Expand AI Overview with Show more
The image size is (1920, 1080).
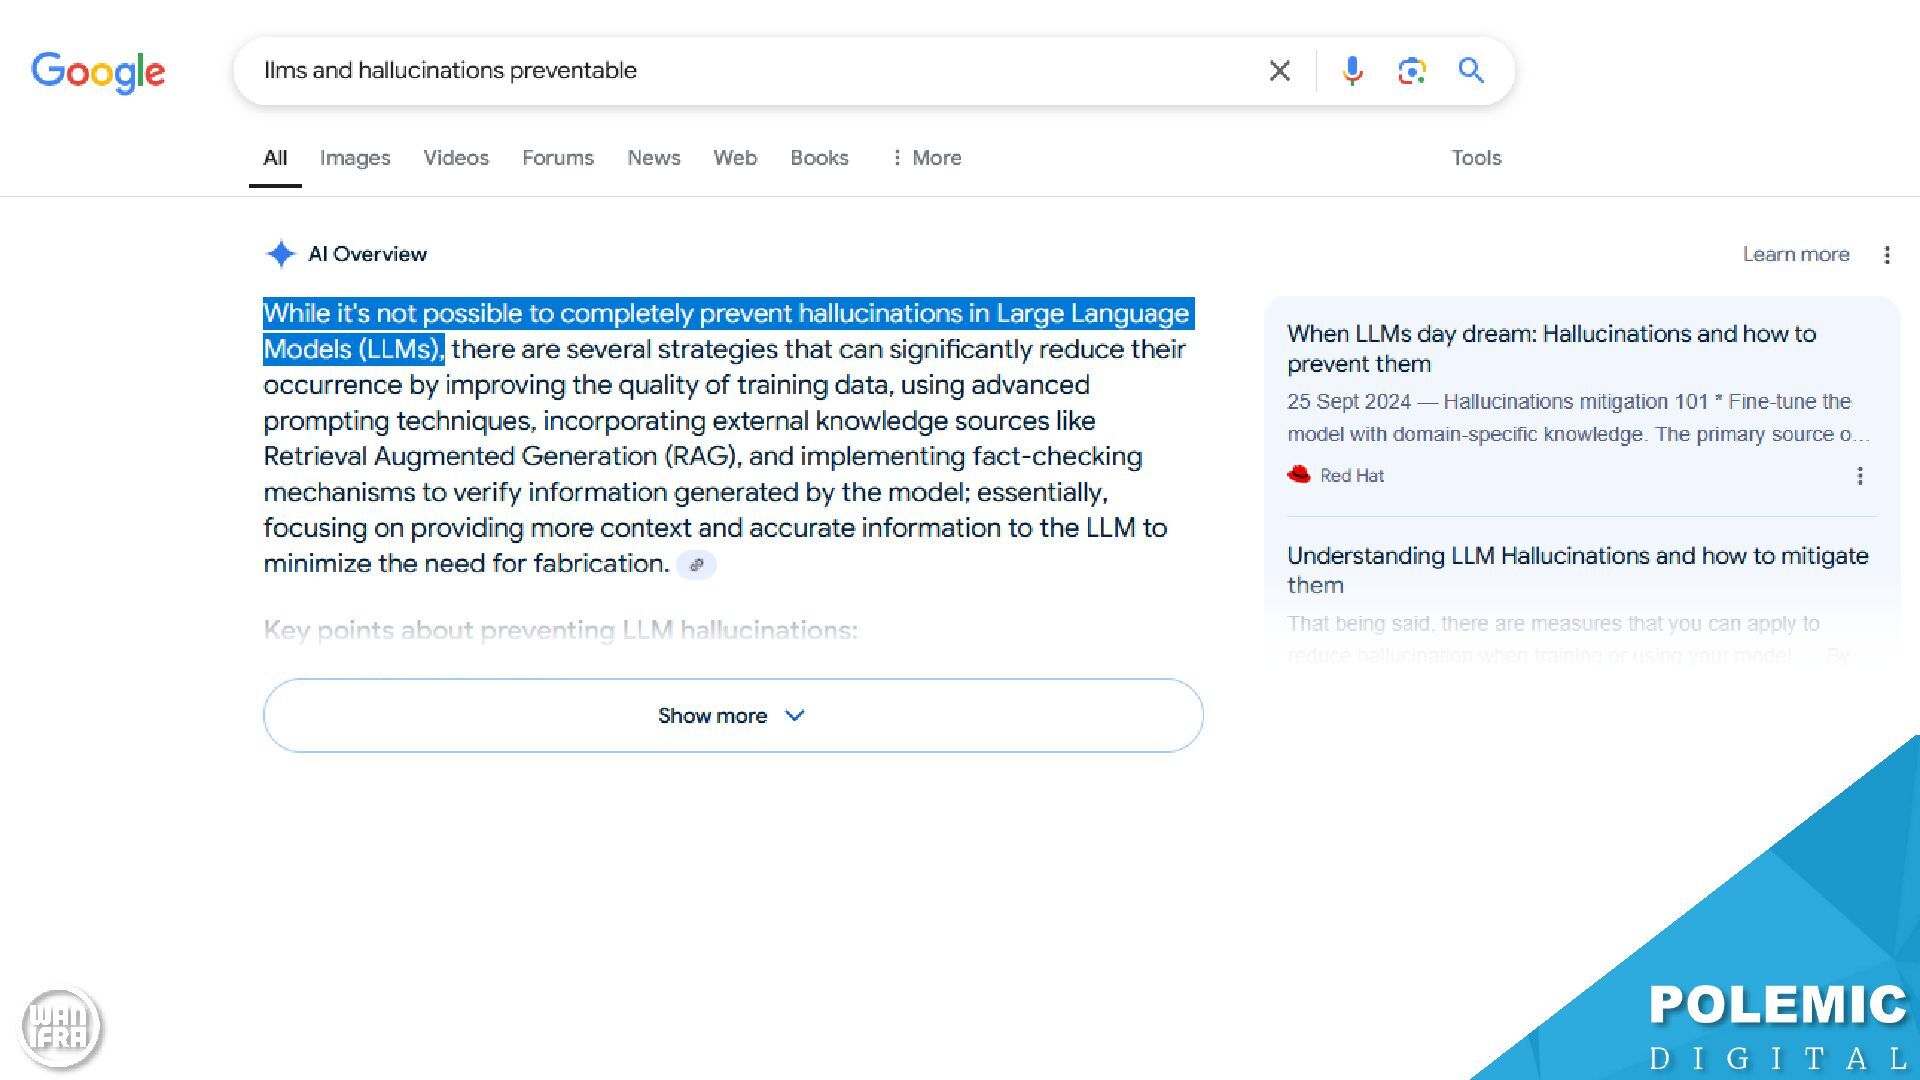[x=732, y=716]
